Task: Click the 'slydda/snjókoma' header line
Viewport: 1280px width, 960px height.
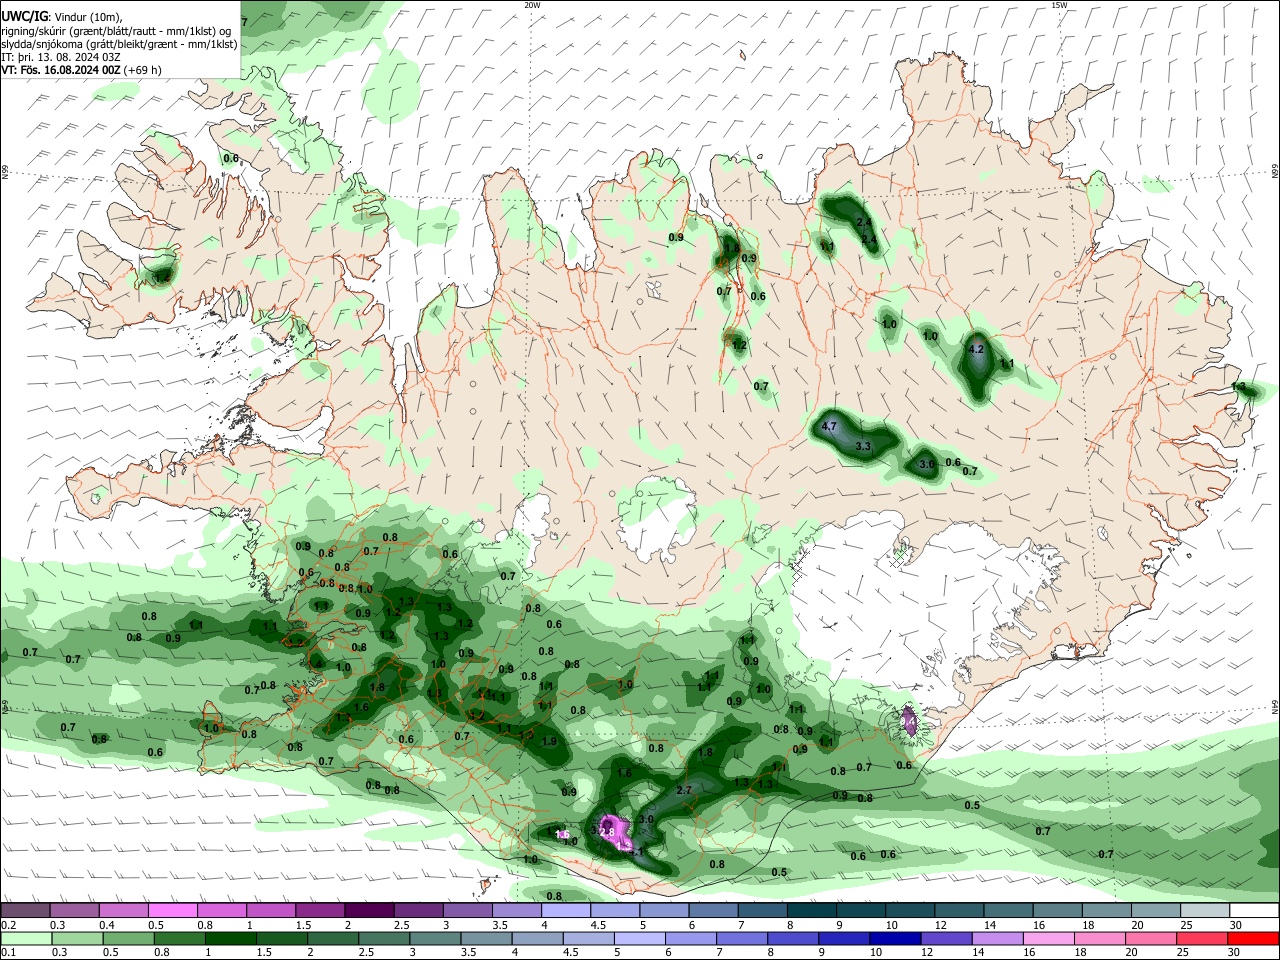Action: click(119, 44)
